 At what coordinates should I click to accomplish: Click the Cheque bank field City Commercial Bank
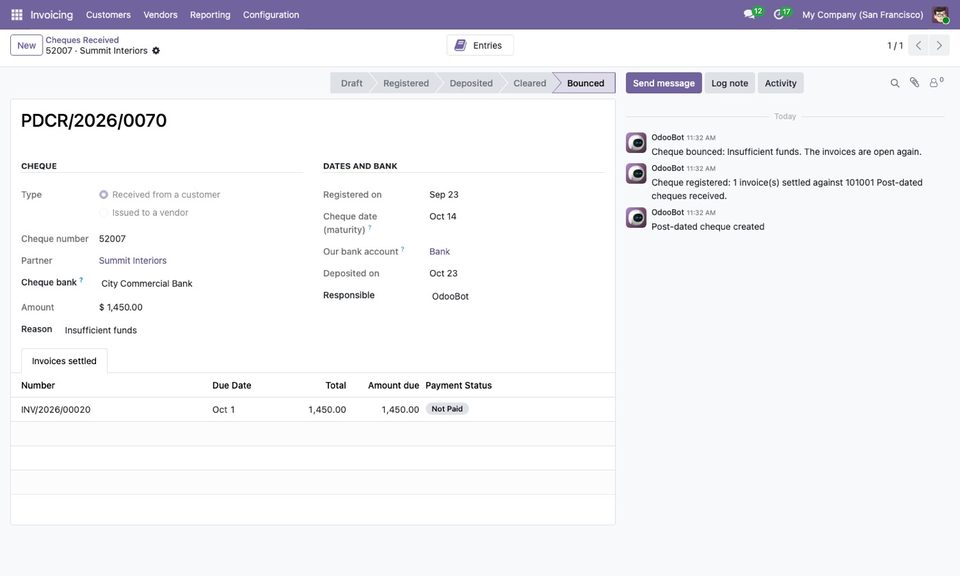coord(201,283)
